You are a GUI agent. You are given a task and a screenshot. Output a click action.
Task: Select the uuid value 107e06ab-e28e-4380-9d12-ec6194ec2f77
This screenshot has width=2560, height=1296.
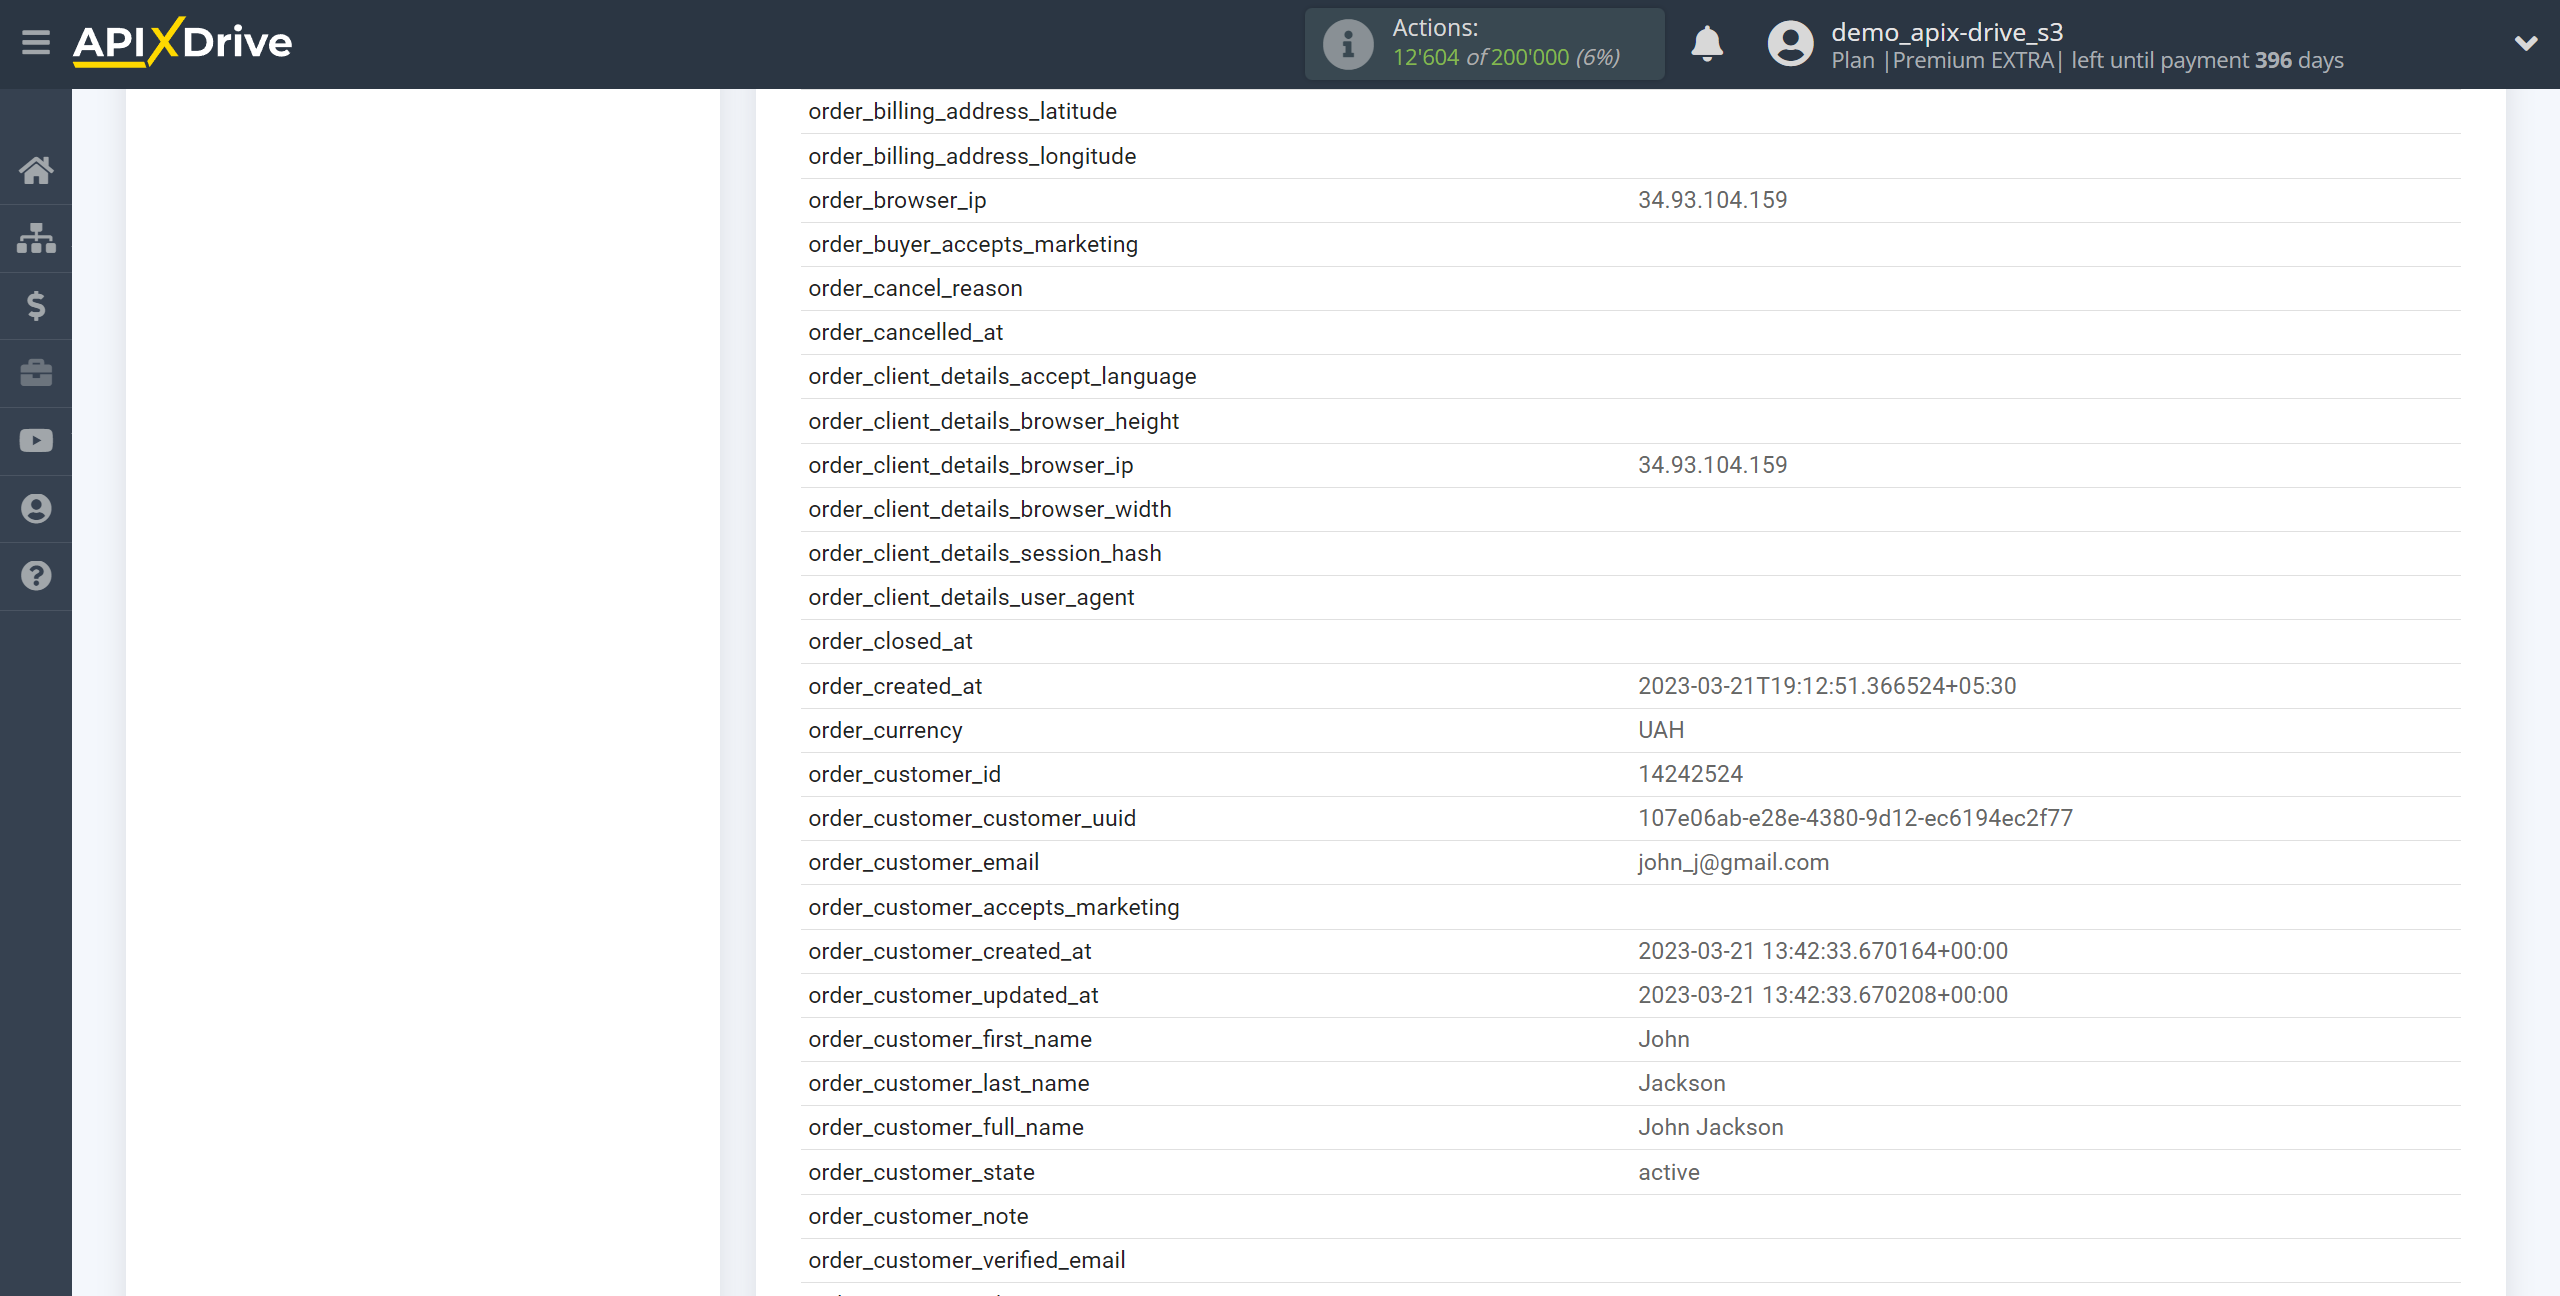pyautogui.click(x=1855, y=818)
